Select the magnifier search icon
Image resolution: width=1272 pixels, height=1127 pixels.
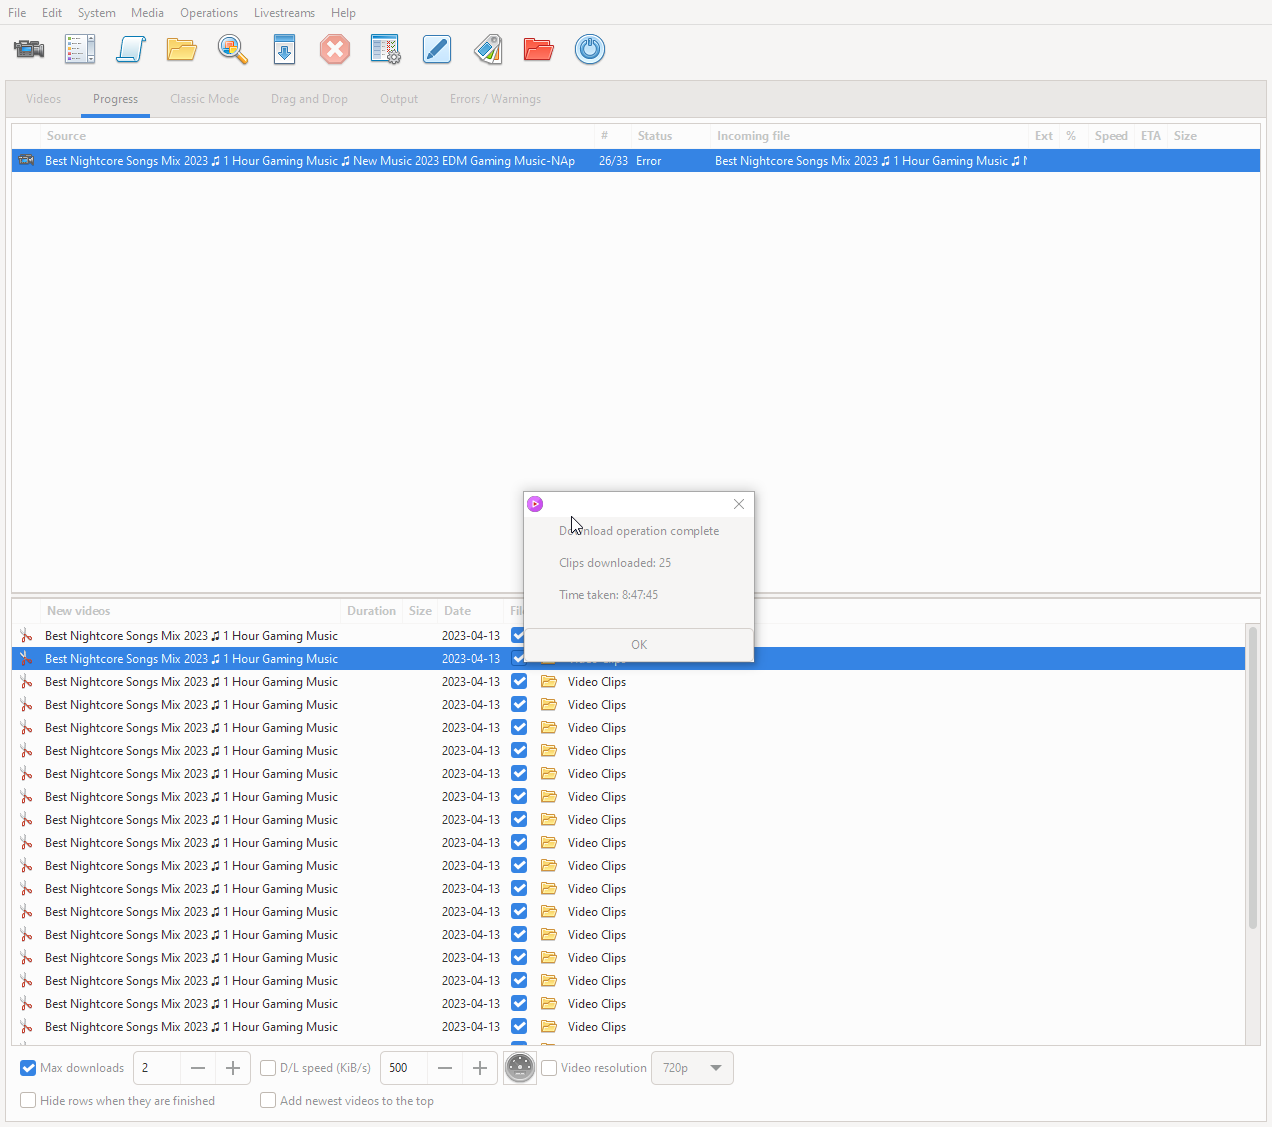pos(232,49)
